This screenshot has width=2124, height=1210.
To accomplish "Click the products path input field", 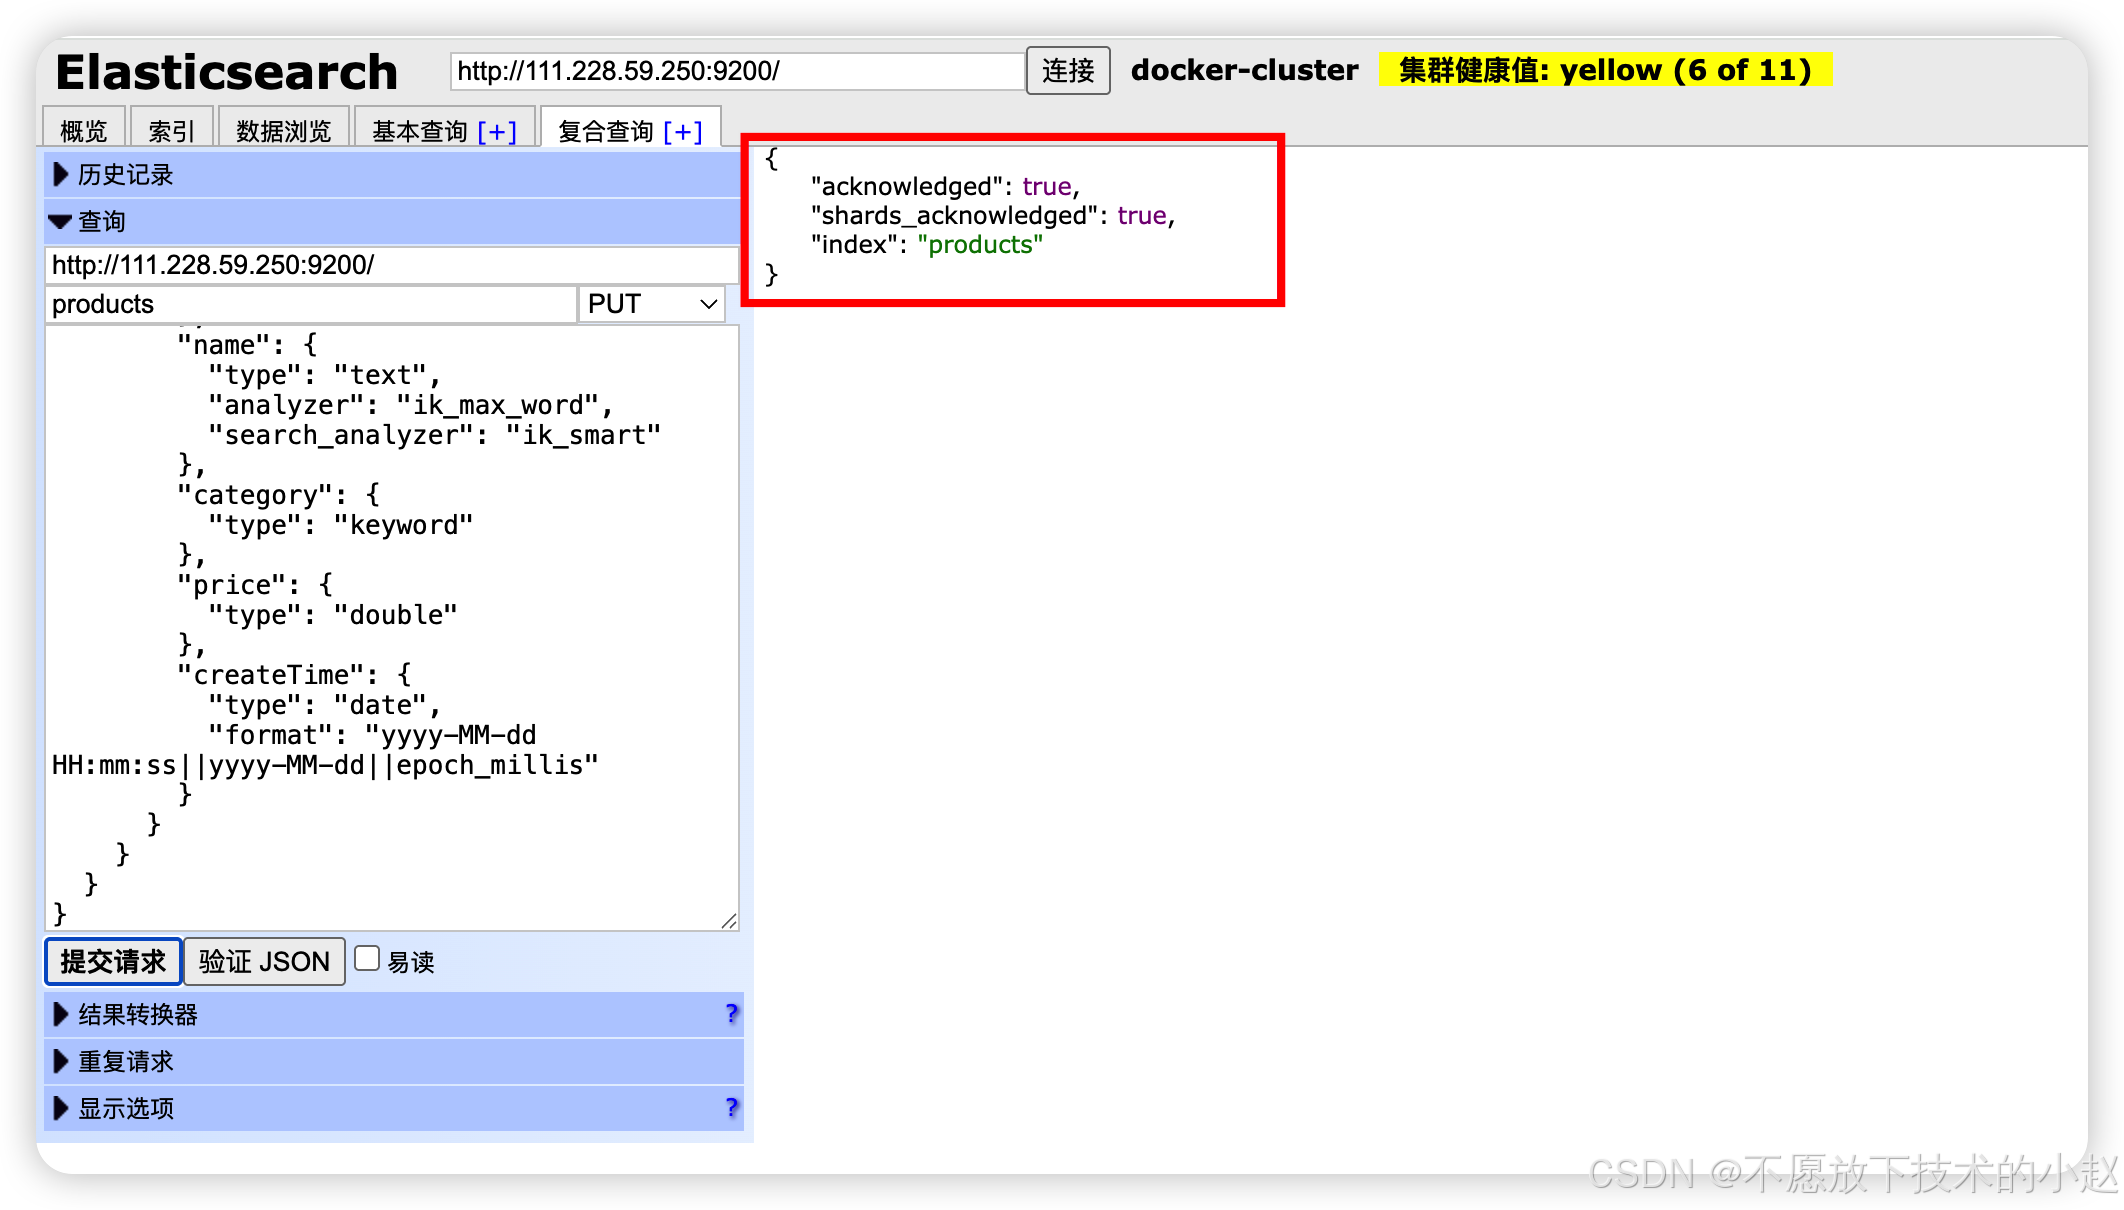I will pyautogui.click(x=310, y=304).
